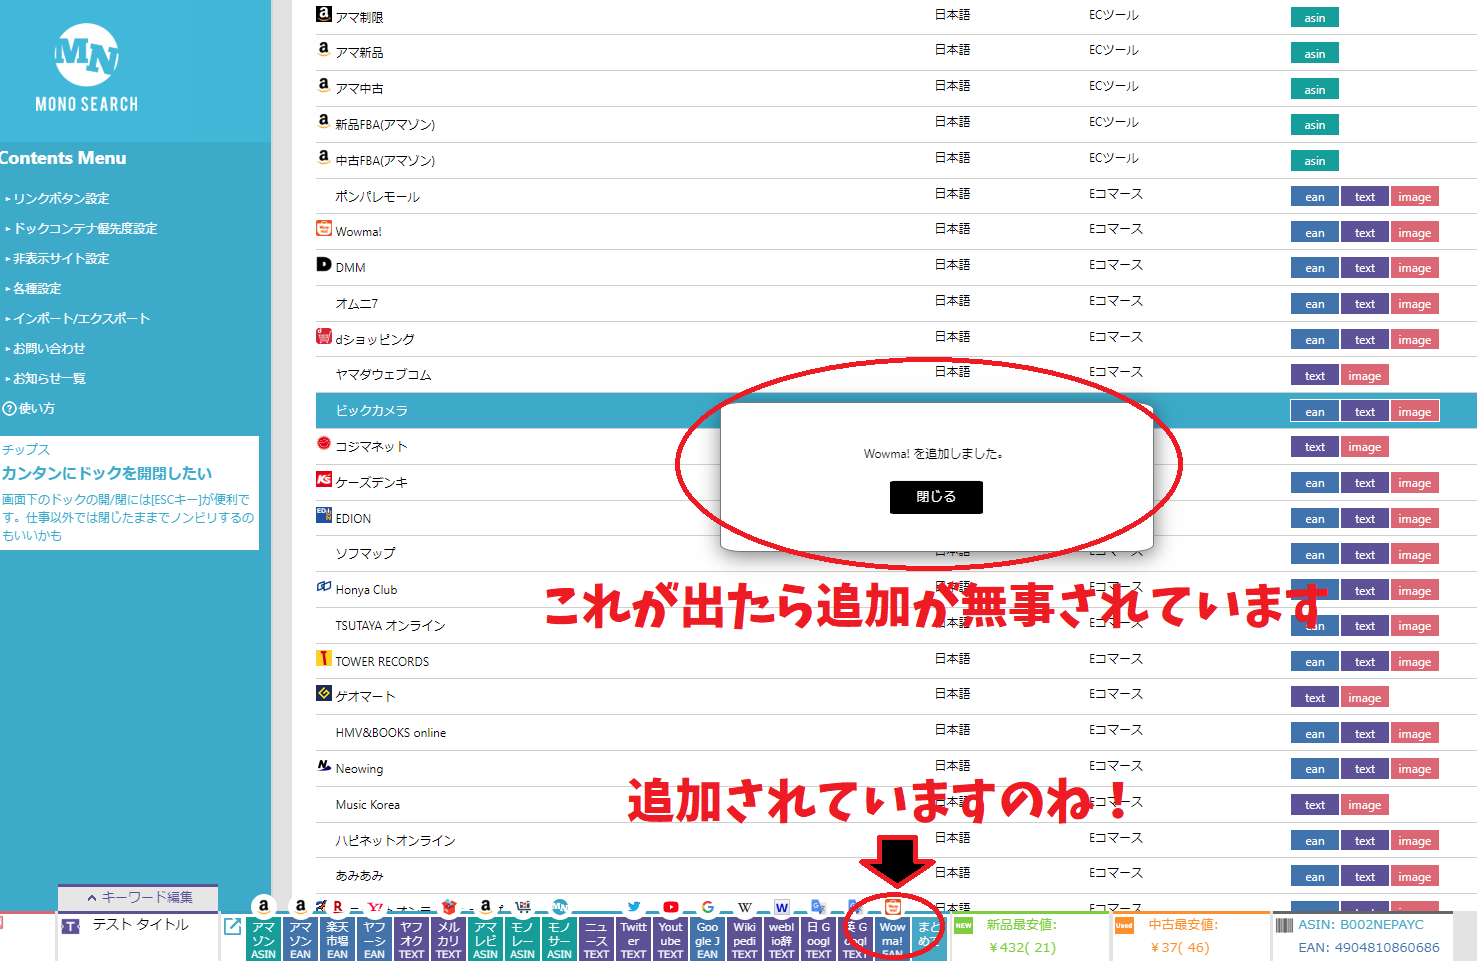Open 各種設定 from the sidebar
The height and width of the screenshot is (961, 1477).
[37, 289]
